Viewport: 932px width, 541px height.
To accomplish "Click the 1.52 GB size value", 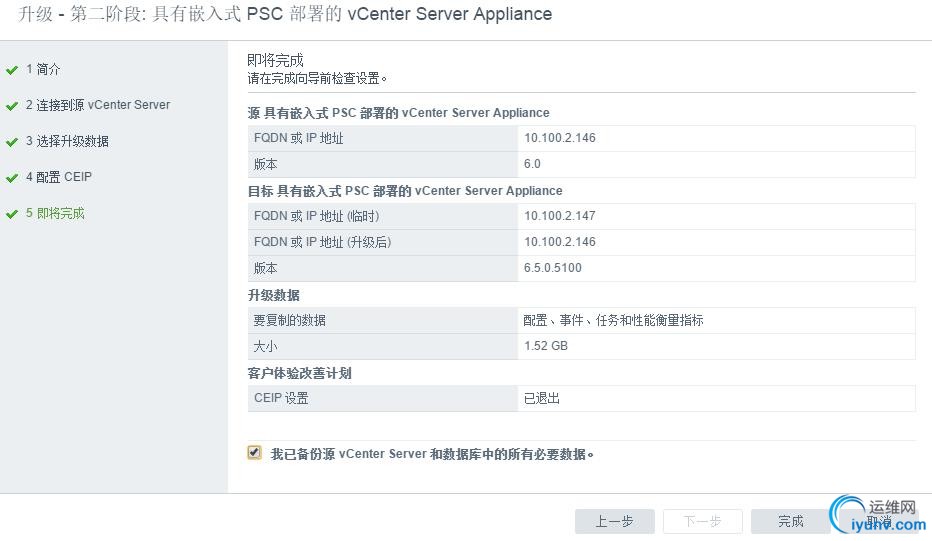I will coord(546,346).
